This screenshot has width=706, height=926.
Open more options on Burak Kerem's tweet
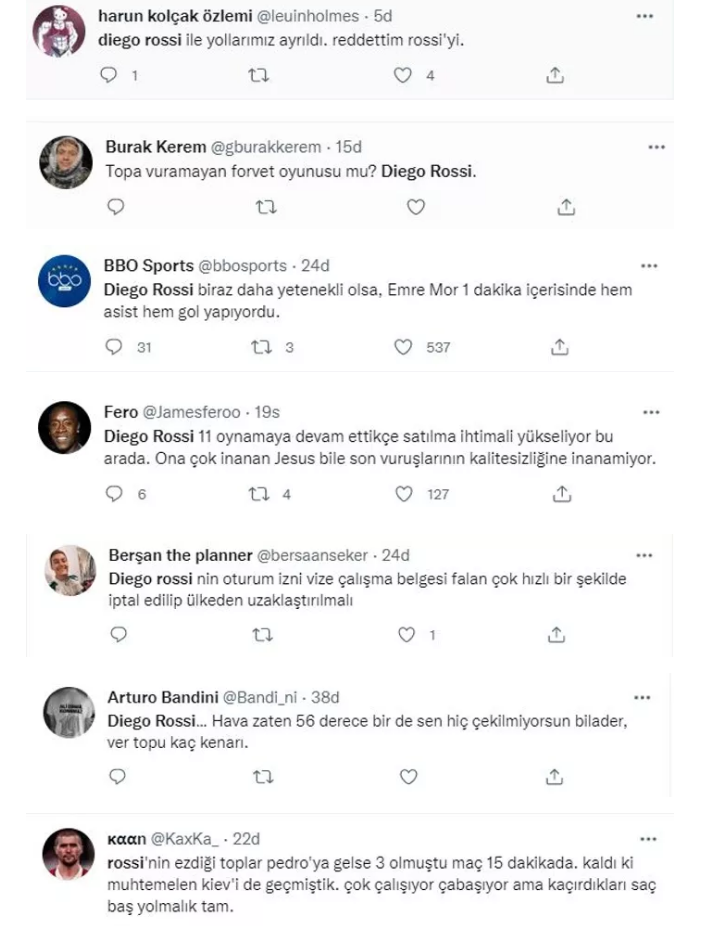coord(656,146)
